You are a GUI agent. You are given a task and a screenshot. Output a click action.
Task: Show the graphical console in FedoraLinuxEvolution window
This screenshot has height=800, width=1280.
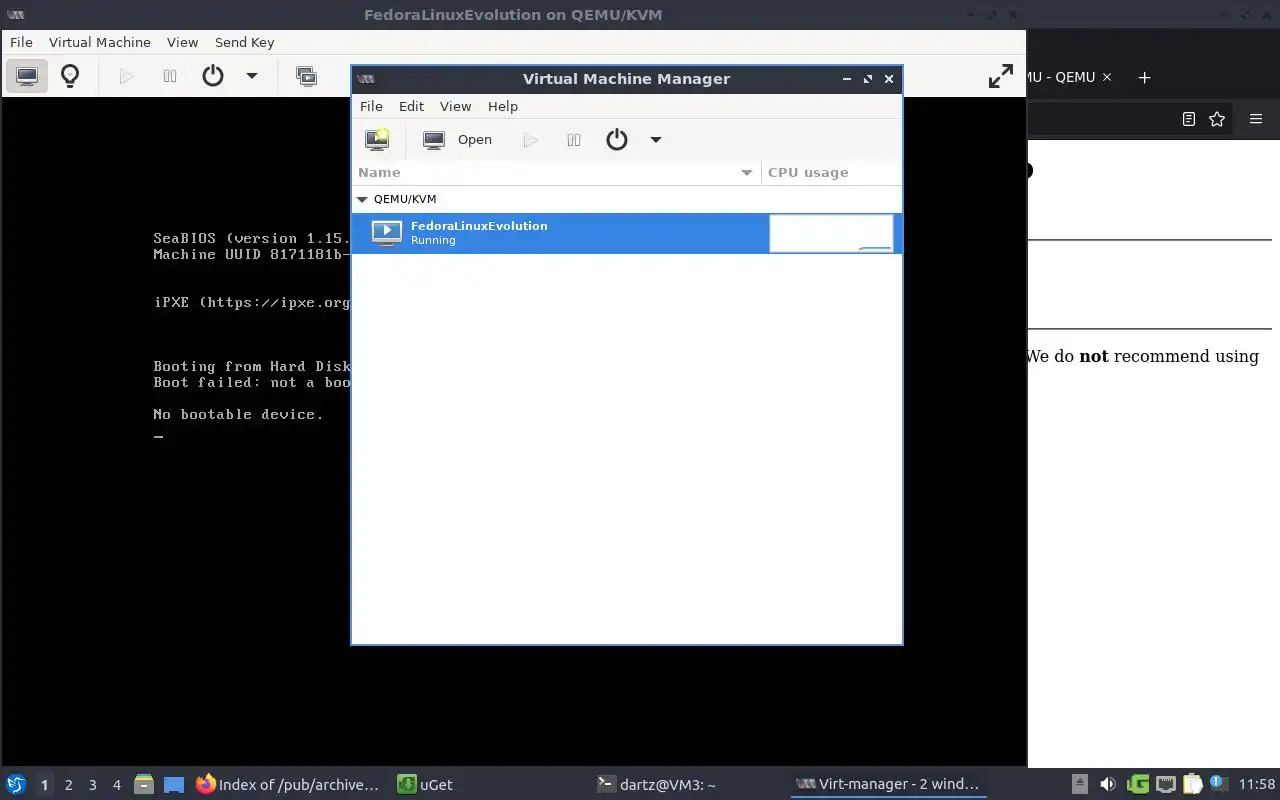click(27, 76)
